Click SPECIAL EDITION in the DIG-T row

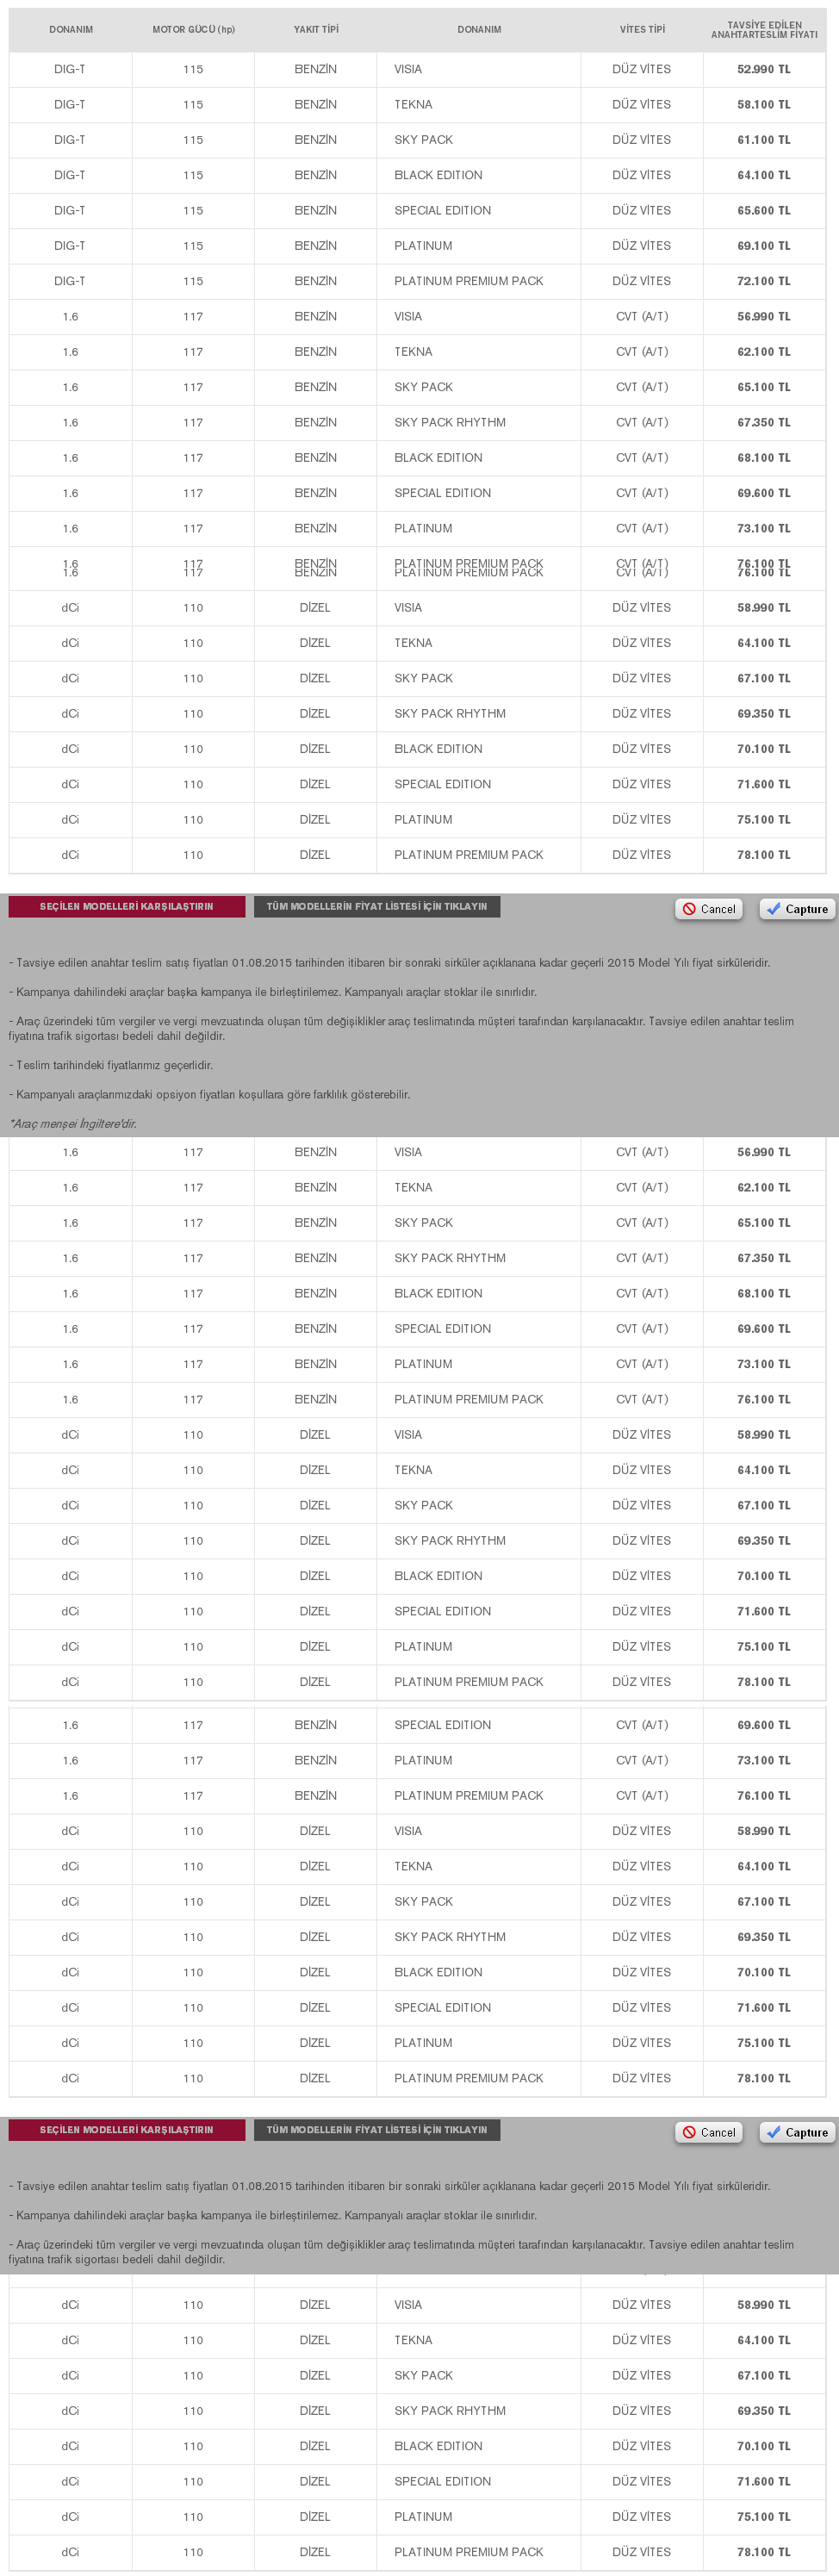[442, 210]
